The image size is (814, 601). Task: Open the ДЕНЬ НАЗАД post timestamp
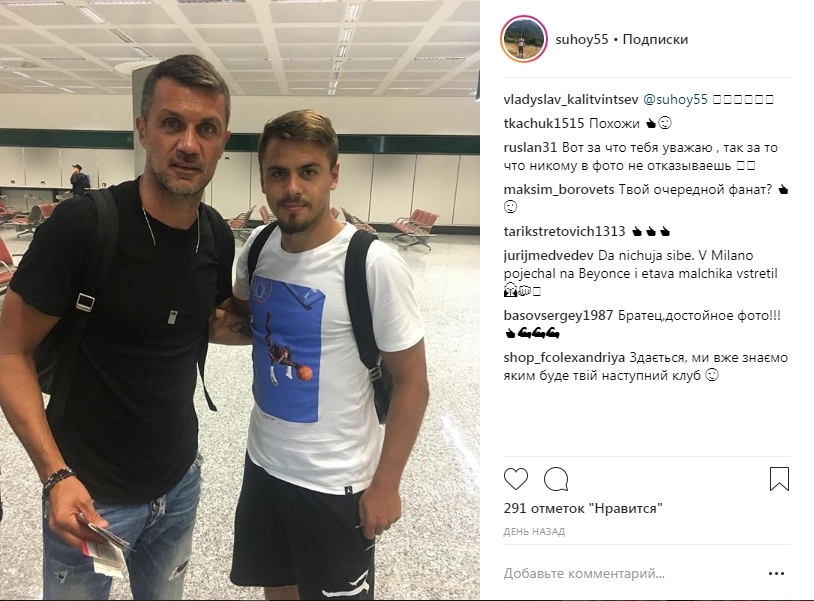click(534, 531)
